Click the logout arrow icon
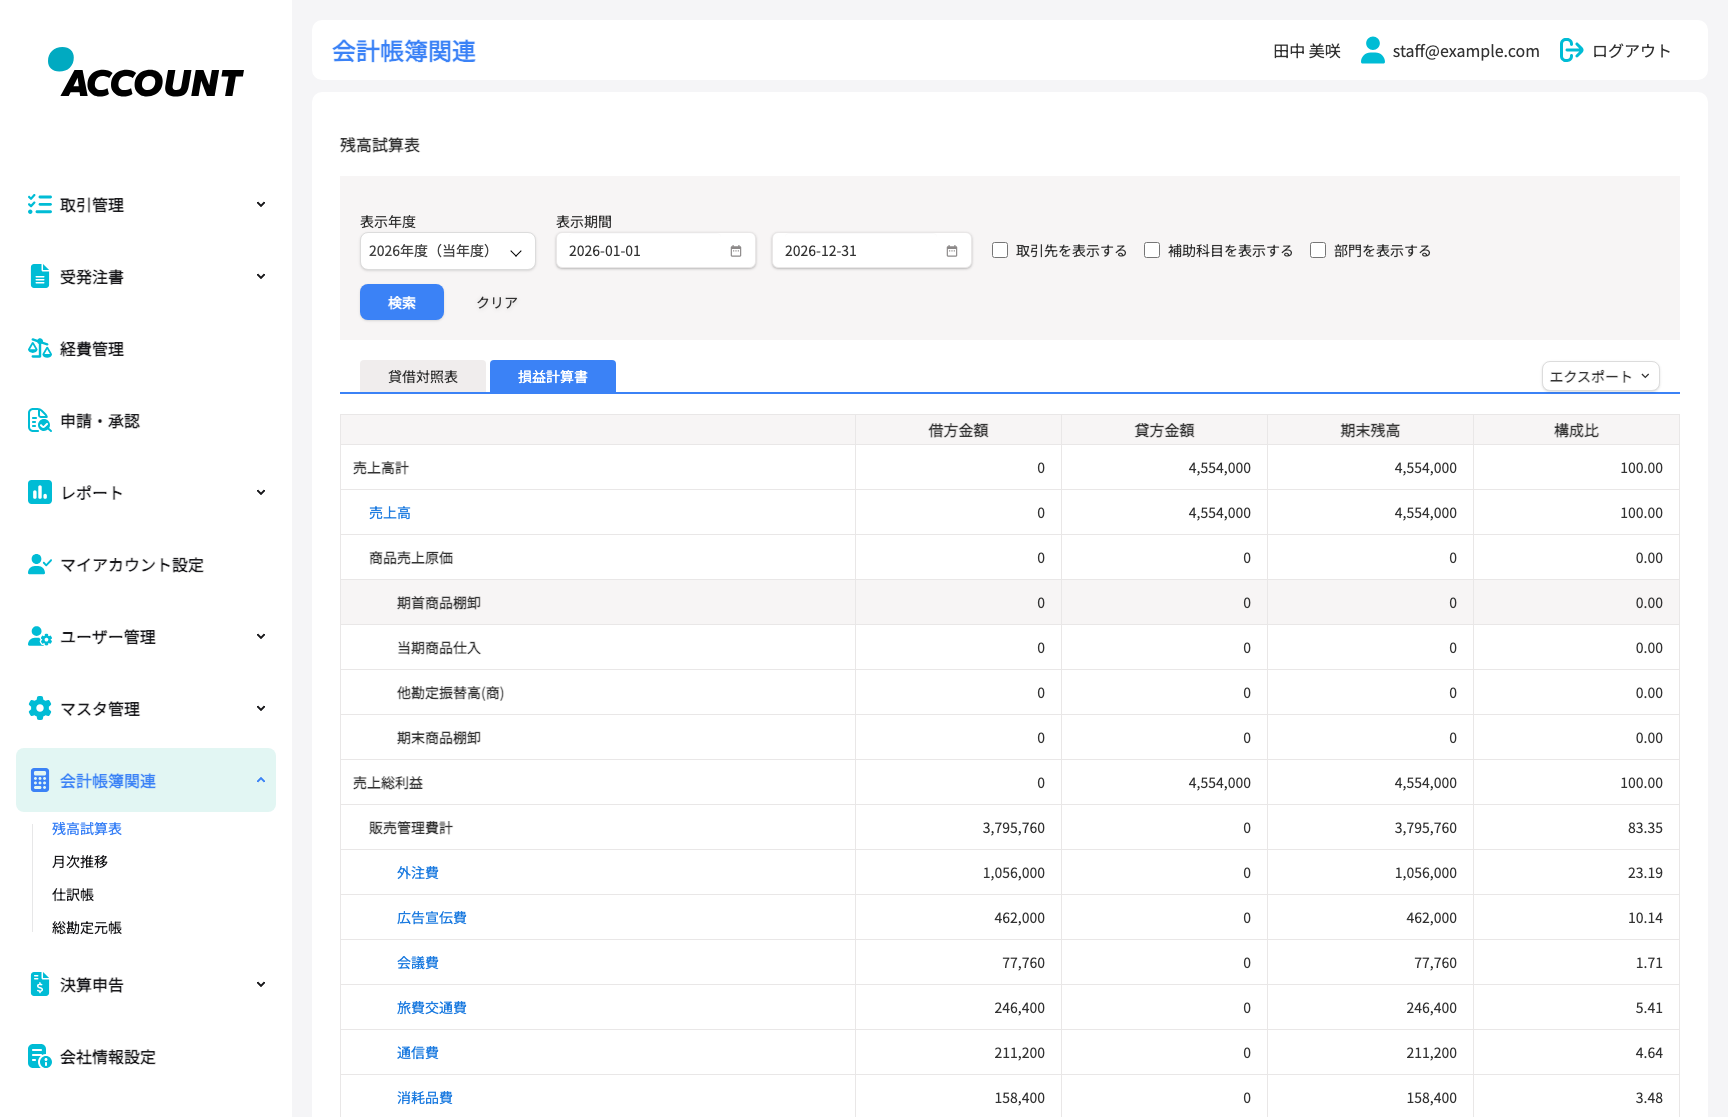The height and width of the screenshot is (1117, 1728). [x=1571, y=50]
